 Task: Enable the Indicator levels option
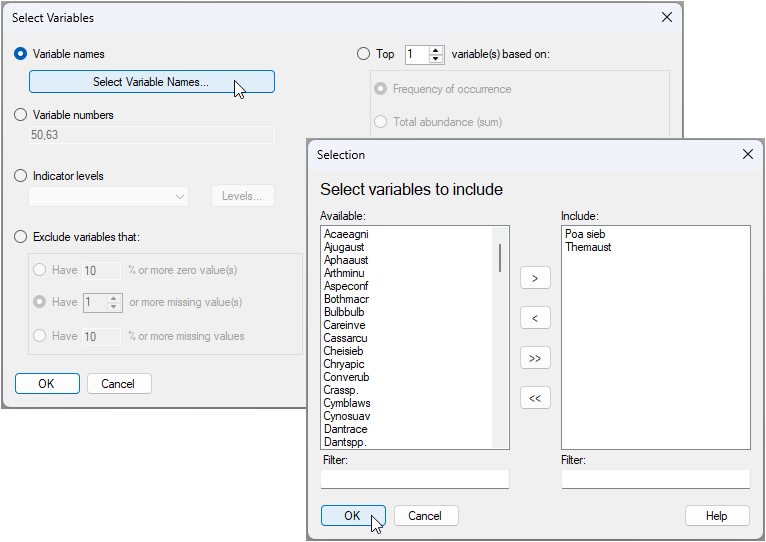point(21,176)
